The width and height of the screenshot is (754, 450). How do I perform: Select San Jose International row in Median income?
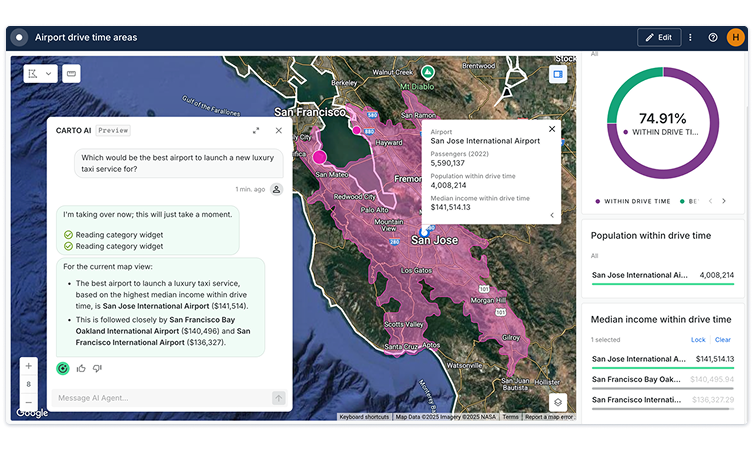pyautogui.click(x=663, y=361)
